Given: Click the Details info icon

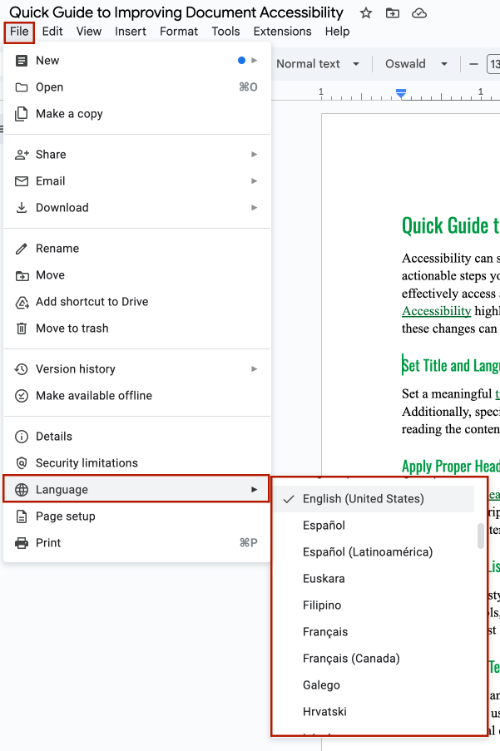Looking at the screenshot, I should click(22, 436).
